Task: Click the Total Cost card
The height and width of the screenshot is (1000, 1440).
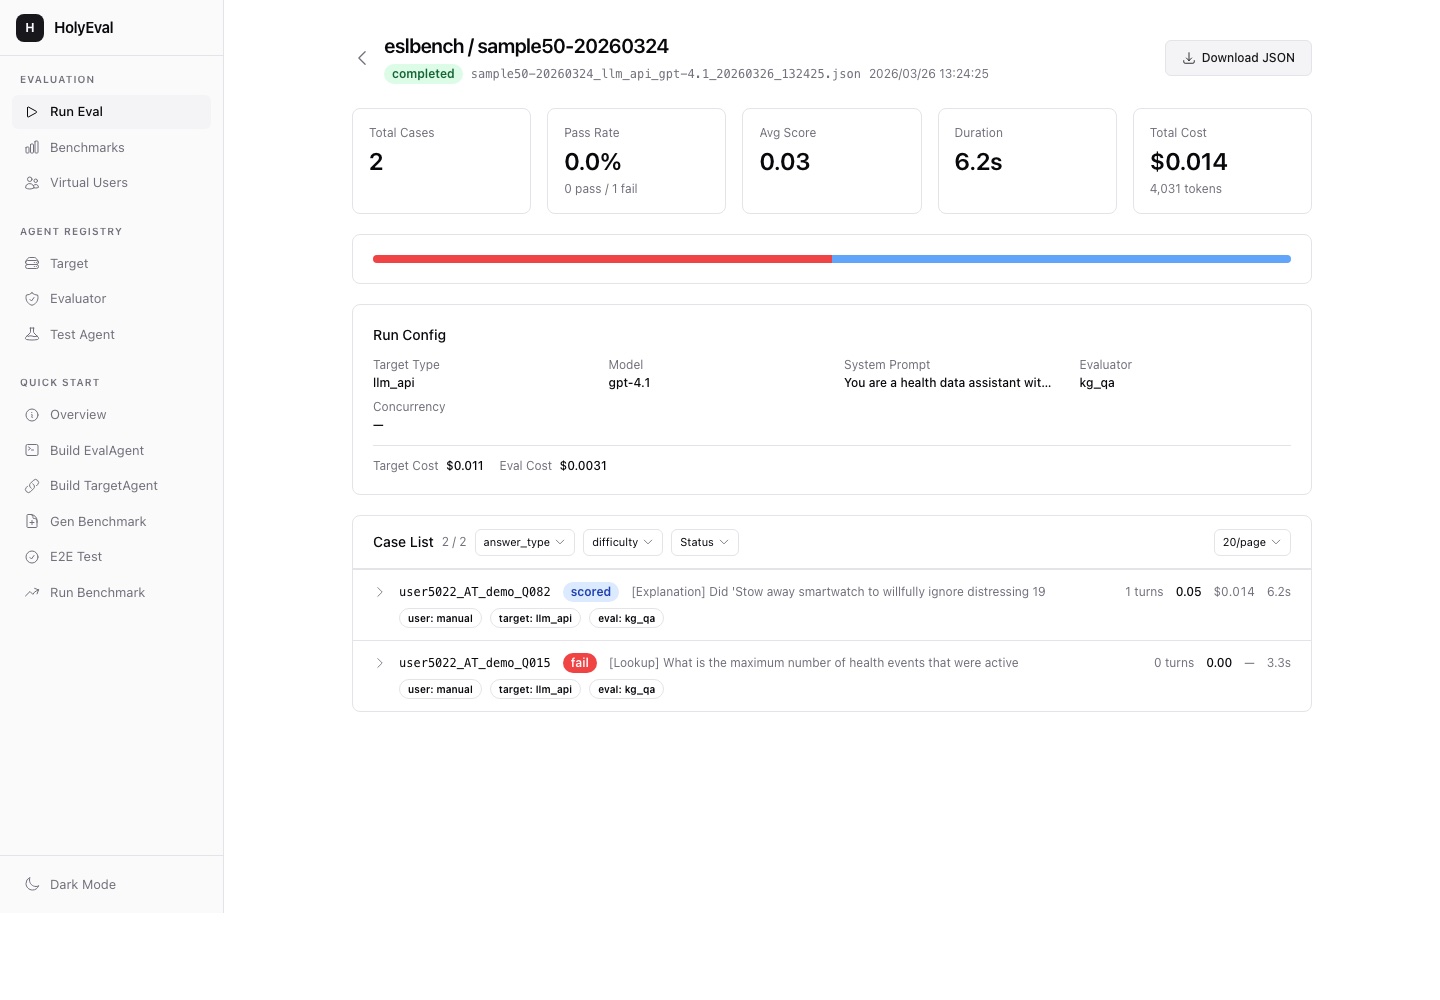Action: 1222,161
